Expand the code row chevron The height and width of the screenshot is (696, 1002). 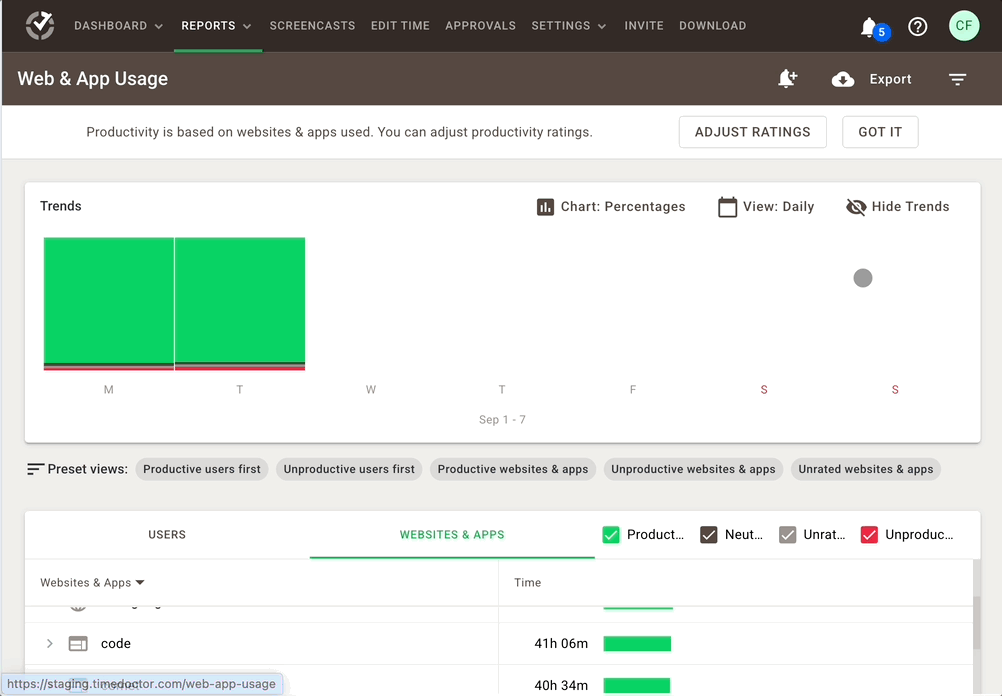(49, 644)
